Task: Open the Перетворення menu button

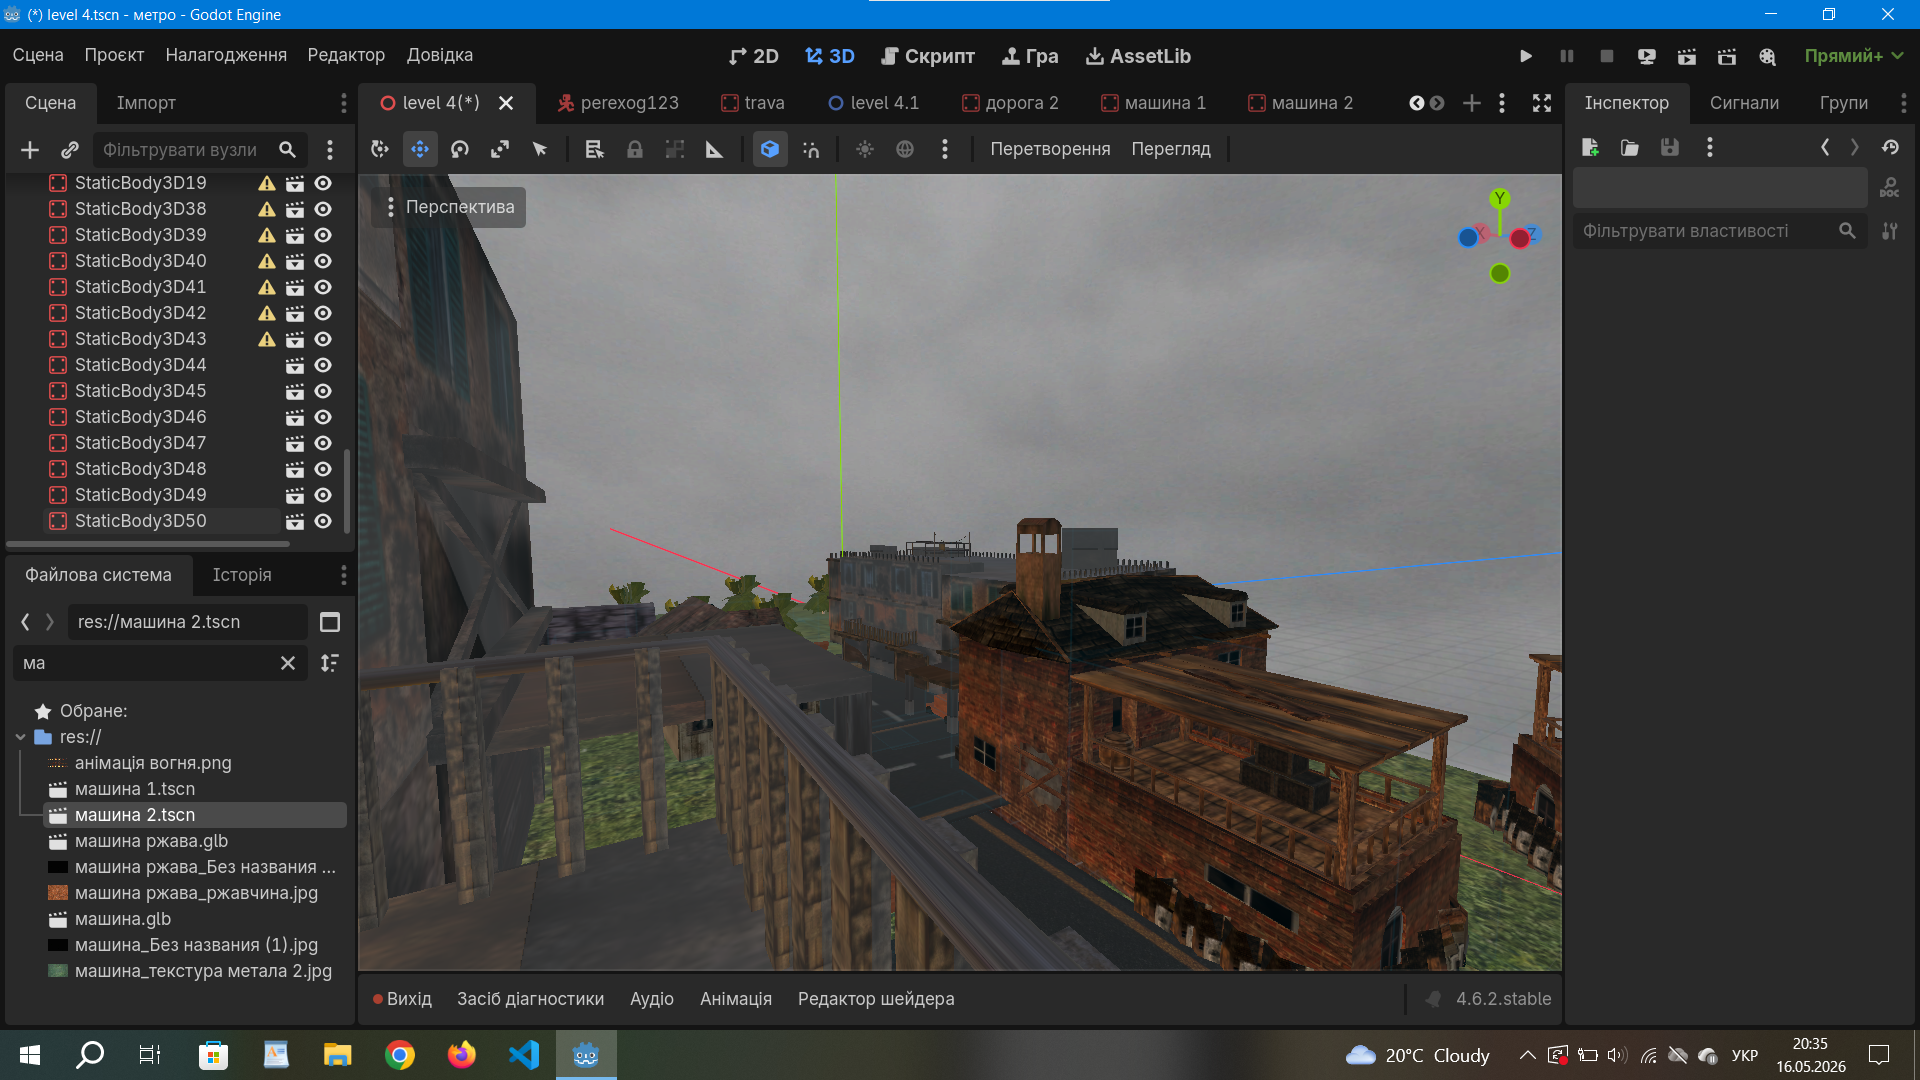Action: pos(1050,149)
